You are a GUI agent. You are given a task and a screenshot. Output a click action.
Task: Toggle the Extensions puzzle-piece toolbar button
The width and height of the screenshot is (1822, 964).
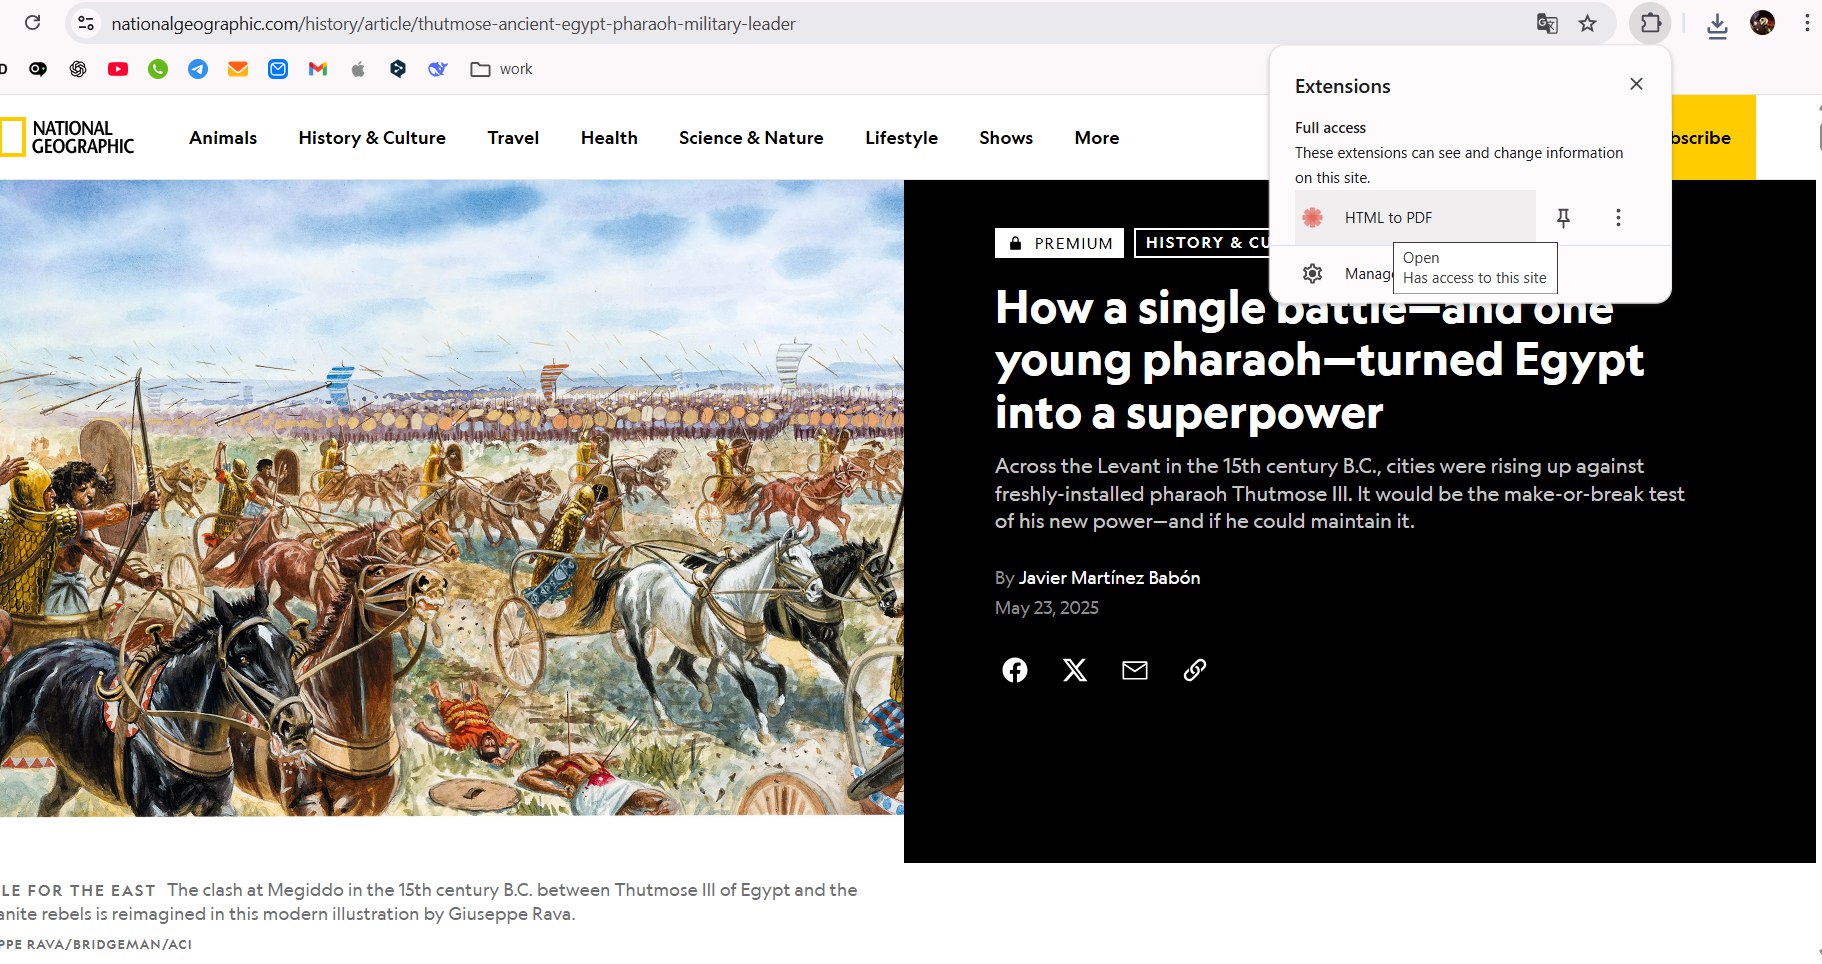[1651, 23]
